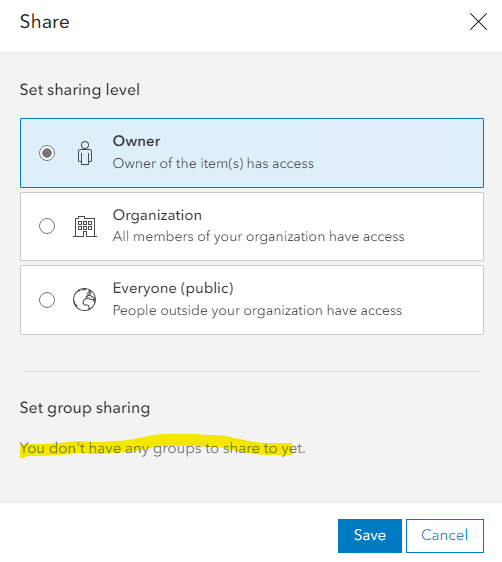Screen dimensions: 502x562
Task: Select the Everyone (public) radio button
Action: 47,300
